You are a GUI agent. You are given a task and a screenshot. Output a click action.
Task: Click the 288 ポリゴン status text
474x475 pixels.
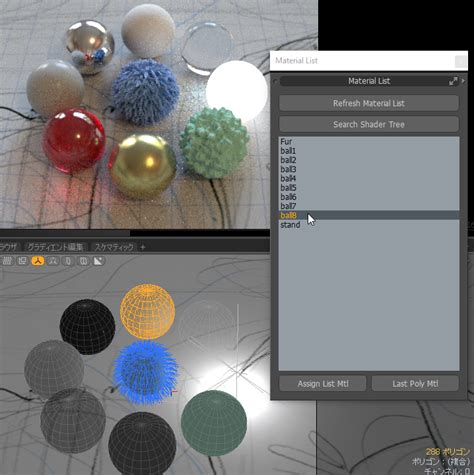click(448, 452)
